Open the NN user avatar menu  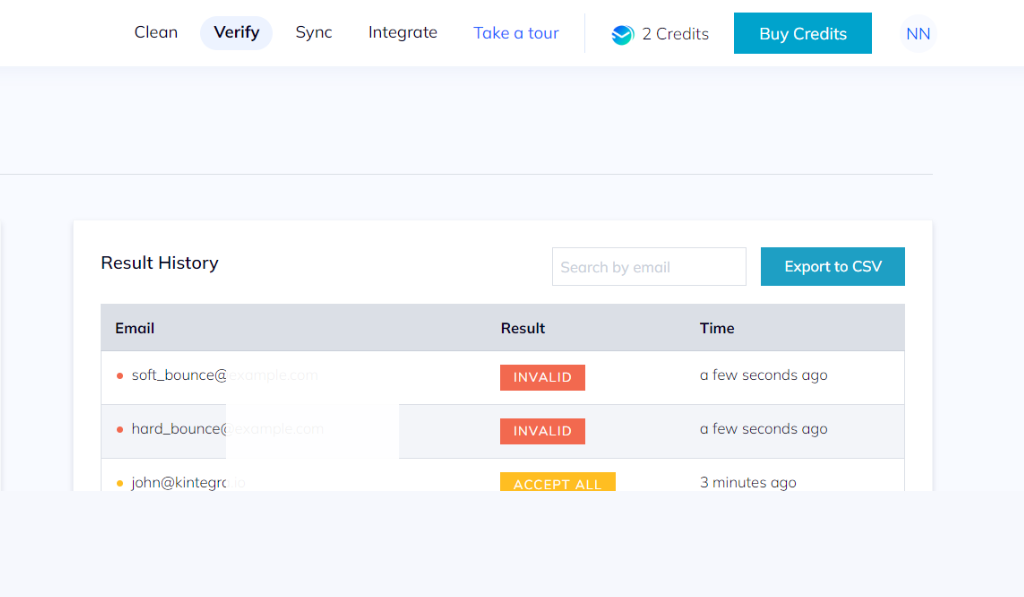[918, 33]
